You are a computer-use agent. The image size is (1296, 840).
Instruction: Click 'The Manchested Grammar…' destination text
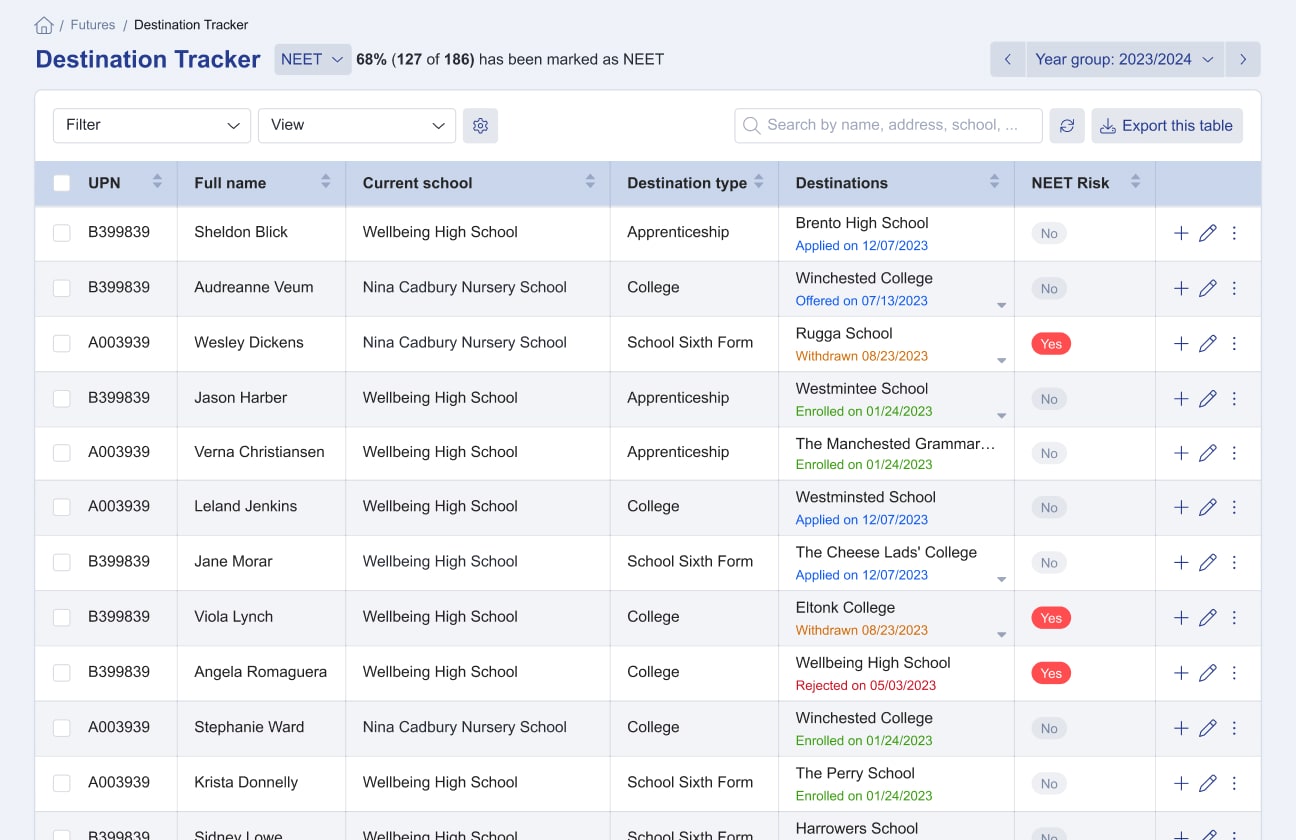(896, 444)
